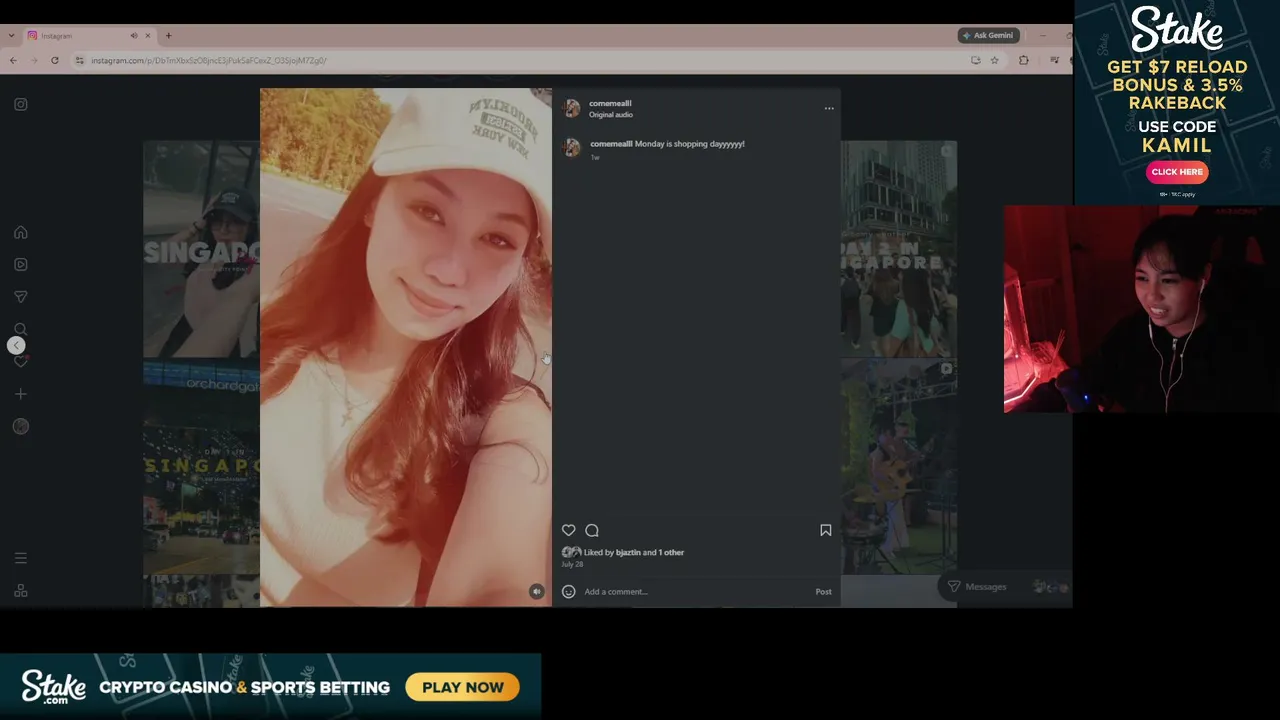Open the 'Day 2 in Singapore' thumbnail
1280x720 pixels.
[899, 249]
